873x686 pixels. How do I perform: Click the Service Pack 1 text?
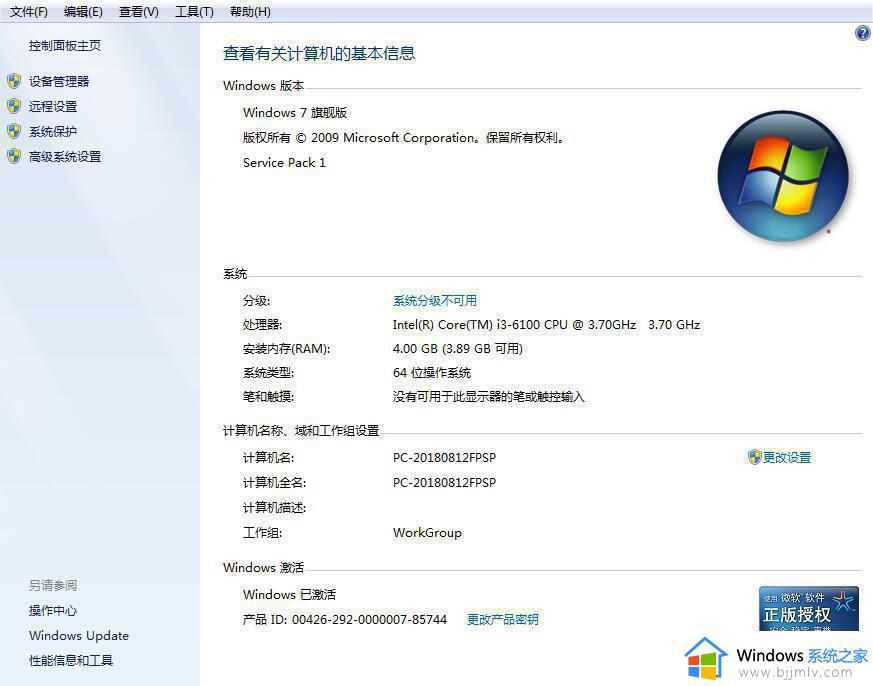pyautogui.click(x=284, y=163)
